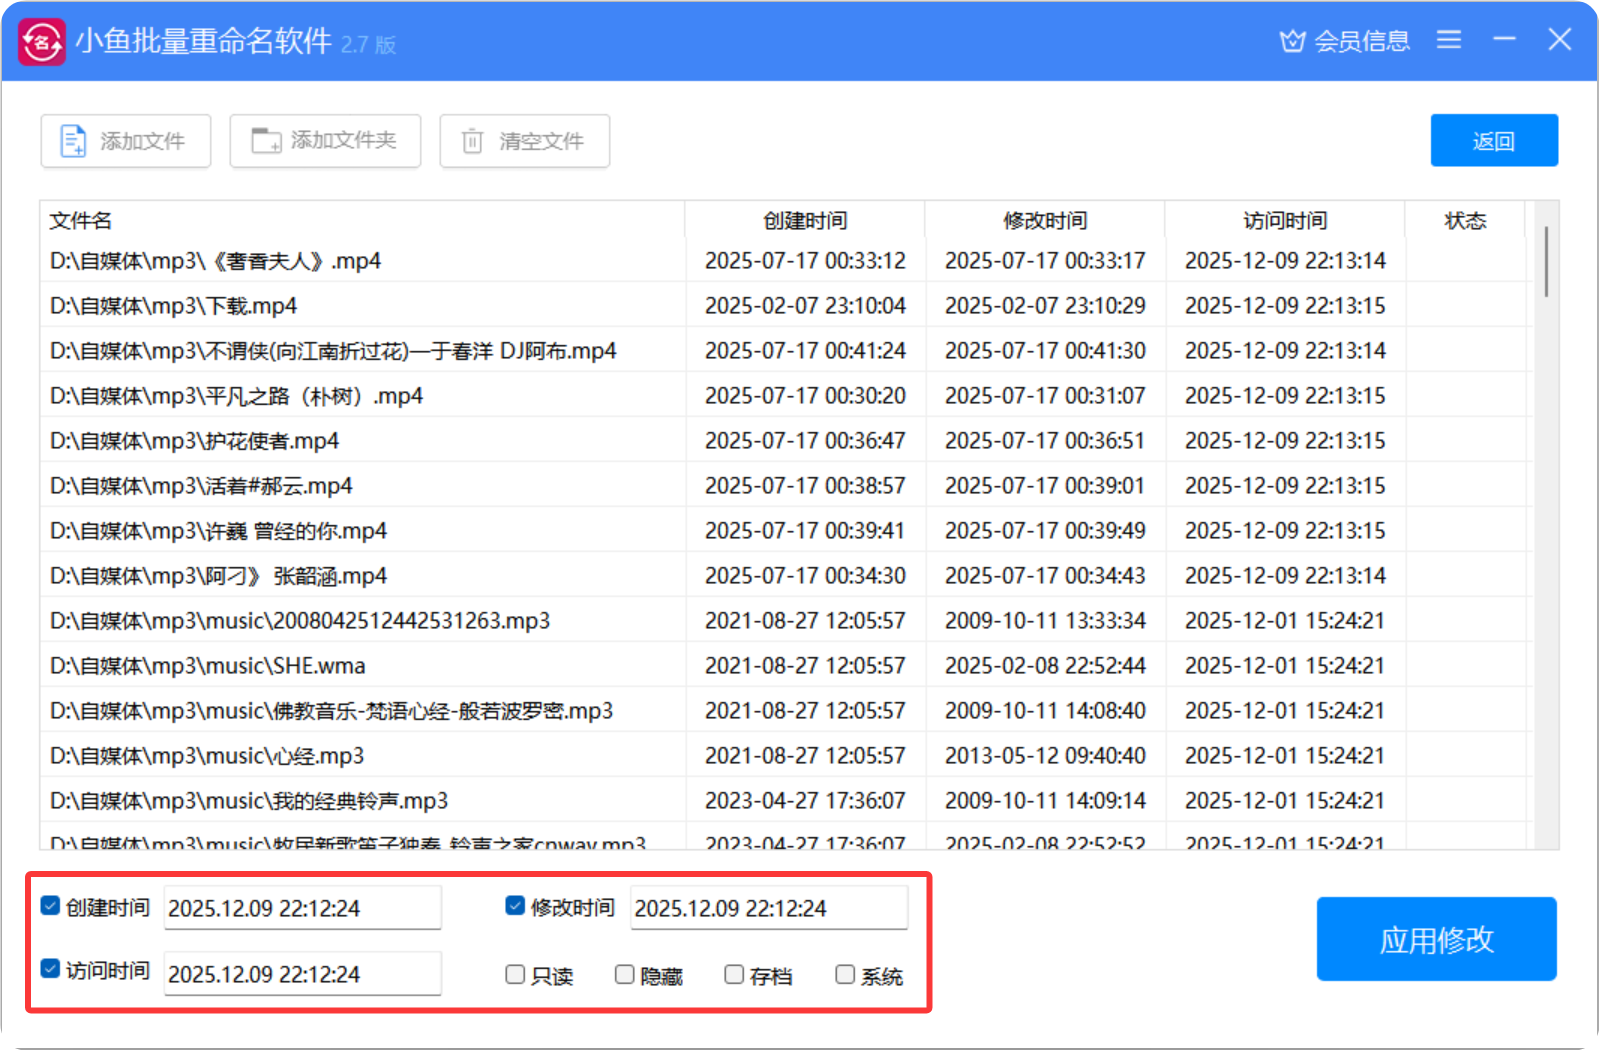This screenshot has width=1599, height=1050.
Task: Click the 添加文件夹 folder icon
Action: click(266, 141)
